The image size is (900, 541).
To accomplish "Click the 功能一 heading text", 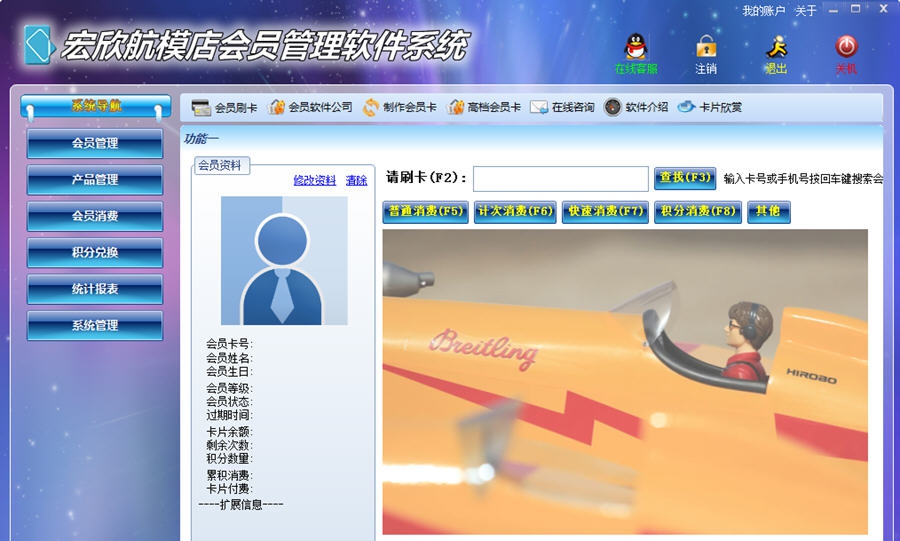I will [x=201, y=138].
